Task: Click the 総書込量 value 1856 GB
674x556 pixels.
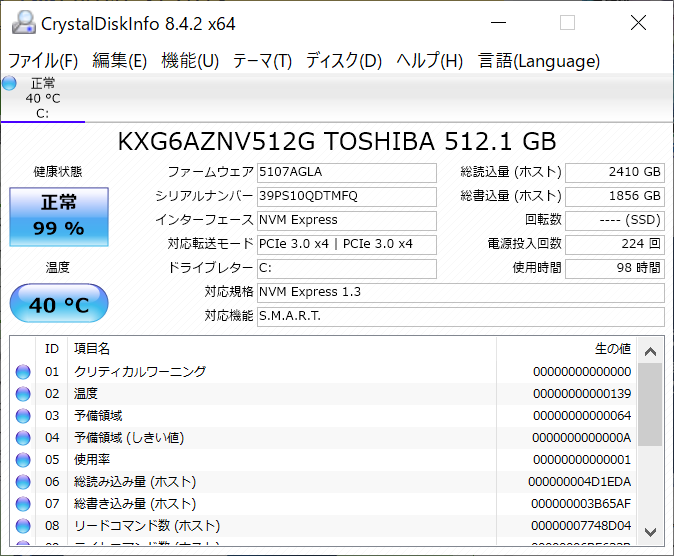Action: pyautogui.click(x=615, y=197)
